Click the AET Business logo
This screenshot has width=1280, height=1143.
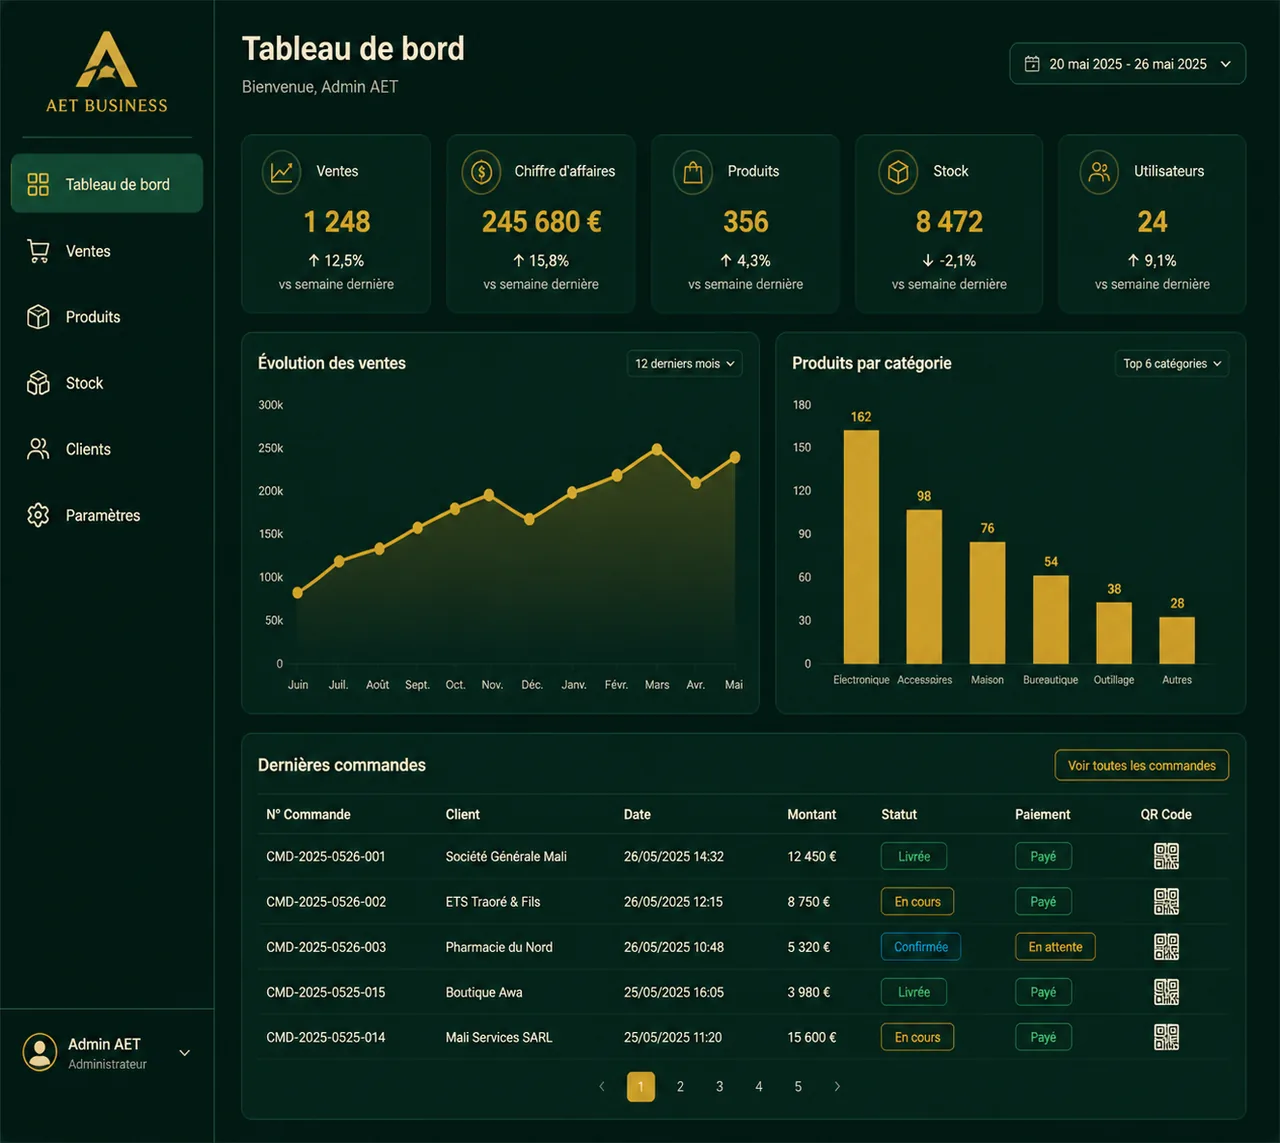pos(107,72)
